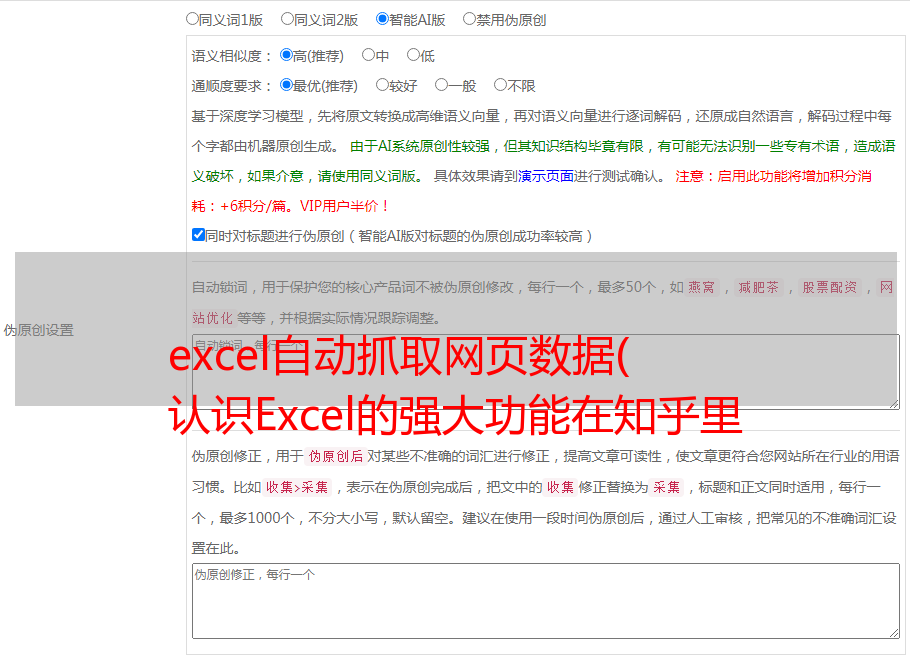The image size is (911, 658).
Task: Set 通顺度要求 to 最优(推荐)
Action: pyautogui.click(x=286, y=85)
